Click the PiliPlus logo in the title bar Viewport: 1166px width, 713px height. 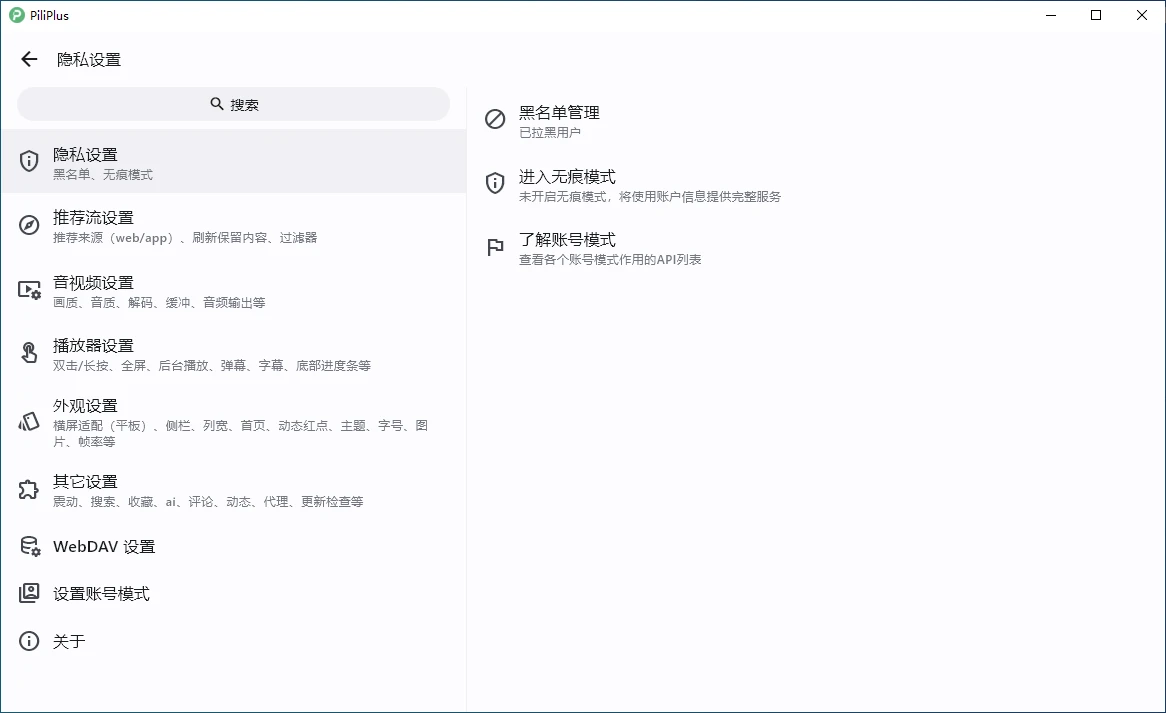pyautogui.click(x=18, y=15)
